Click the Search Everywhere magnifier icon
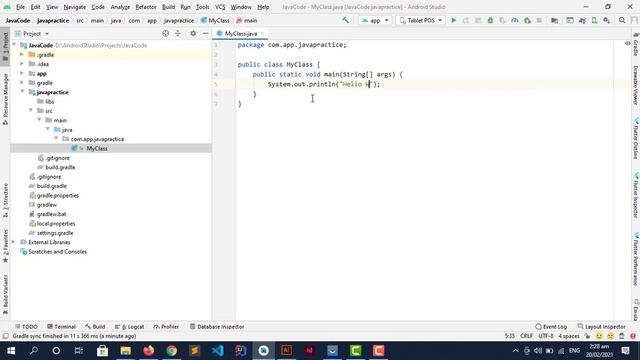640x360 pixels. click(622, 20)
